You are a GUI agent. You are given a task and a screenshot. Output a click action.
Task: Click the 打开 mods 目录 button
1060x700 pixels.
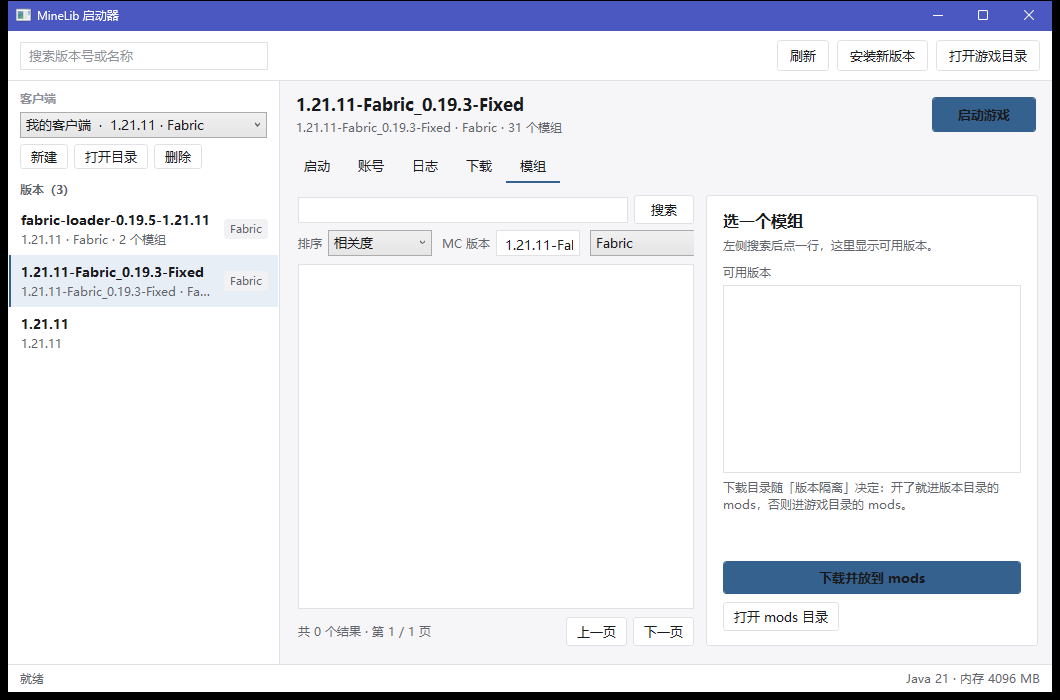[x=781, y=617]
